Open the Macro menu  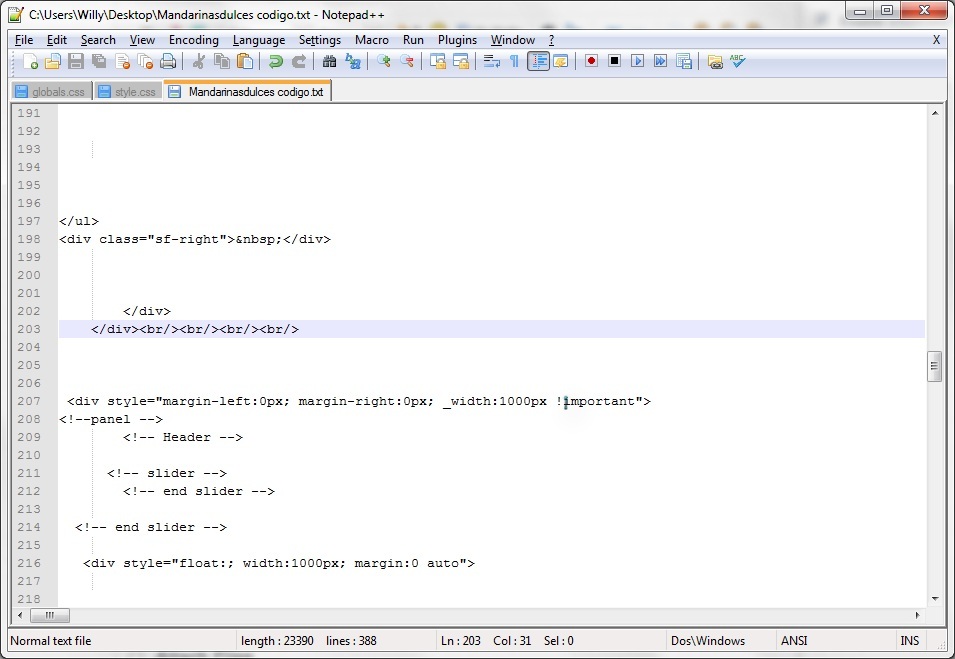[372, 40]
